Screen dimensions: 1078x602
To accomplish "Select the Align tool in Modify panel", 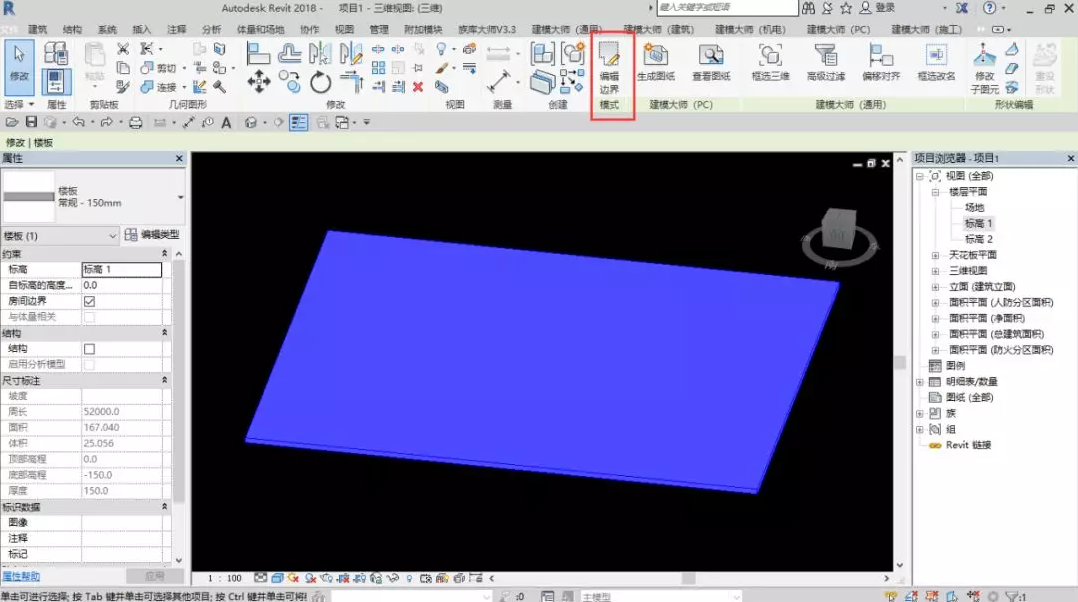I will pos(258,53).
